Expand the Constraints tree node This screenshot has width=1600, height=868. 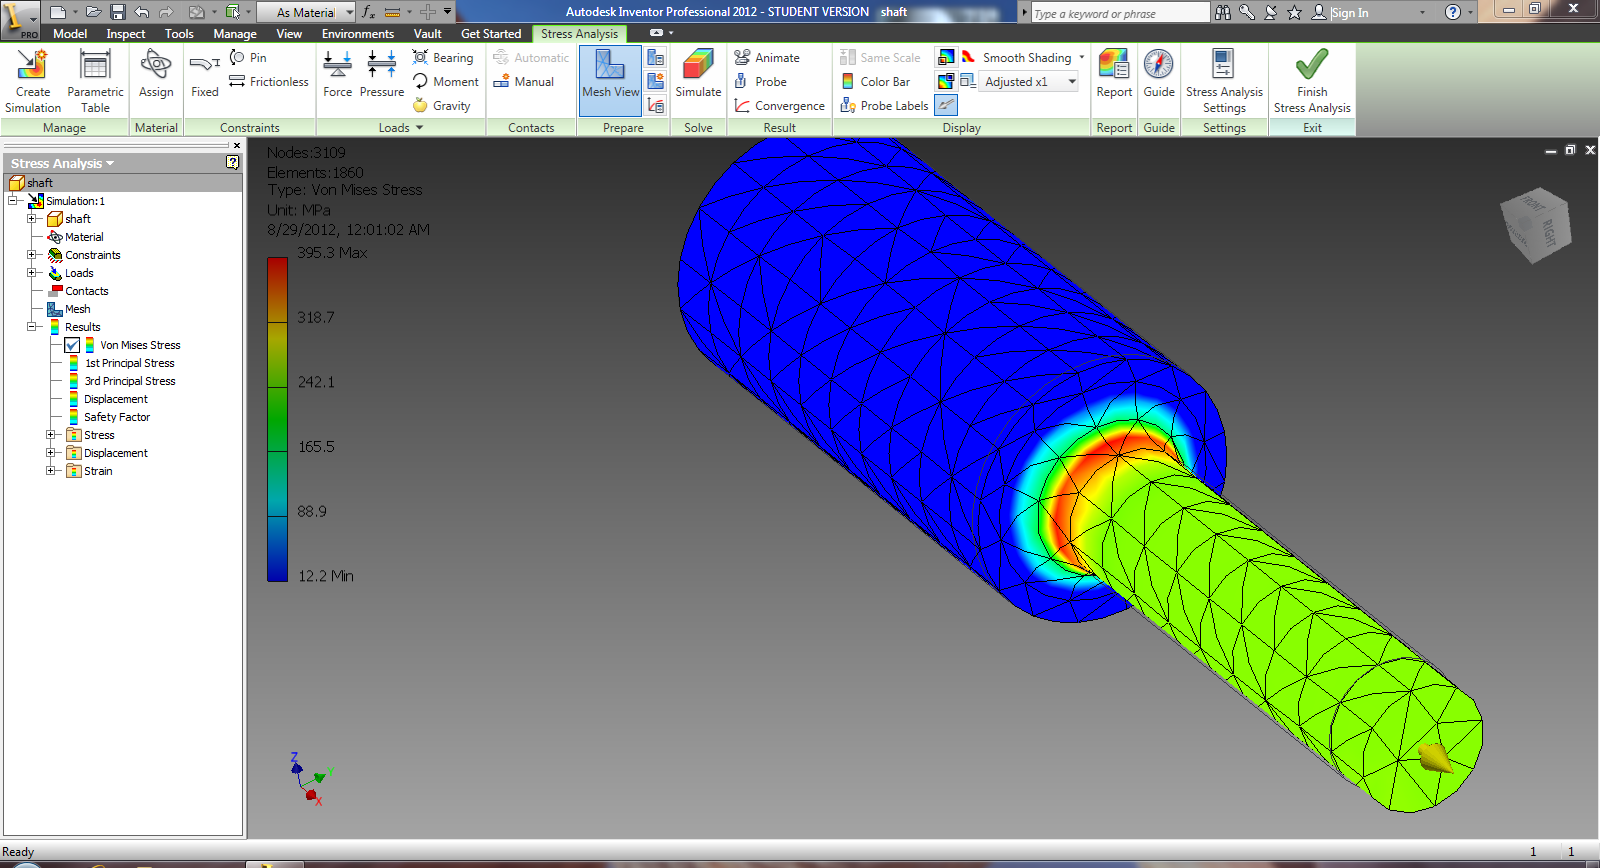[32, 255]
